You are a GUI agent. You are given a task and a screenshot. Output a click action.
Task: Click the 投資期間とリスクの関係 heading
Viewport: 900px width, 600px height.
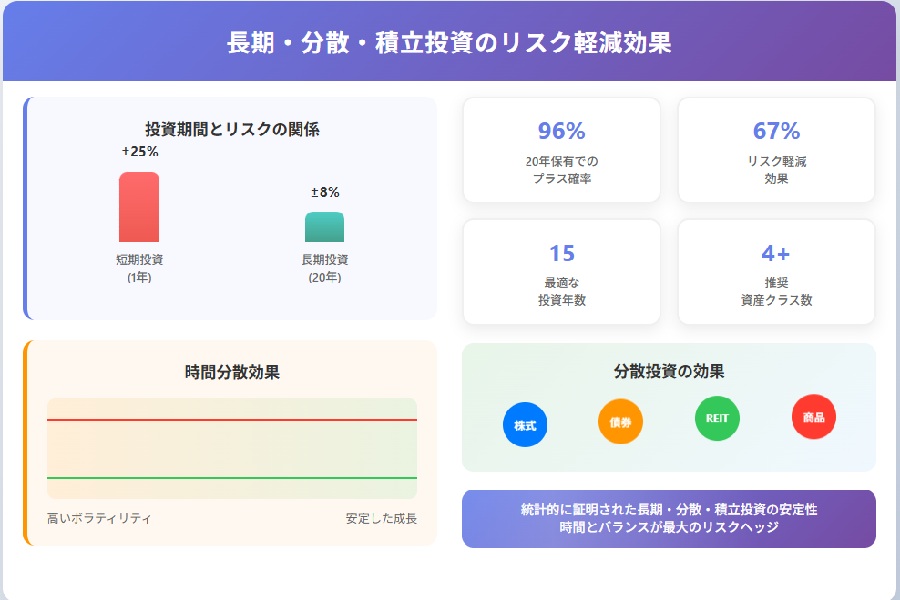click(232, 129)
